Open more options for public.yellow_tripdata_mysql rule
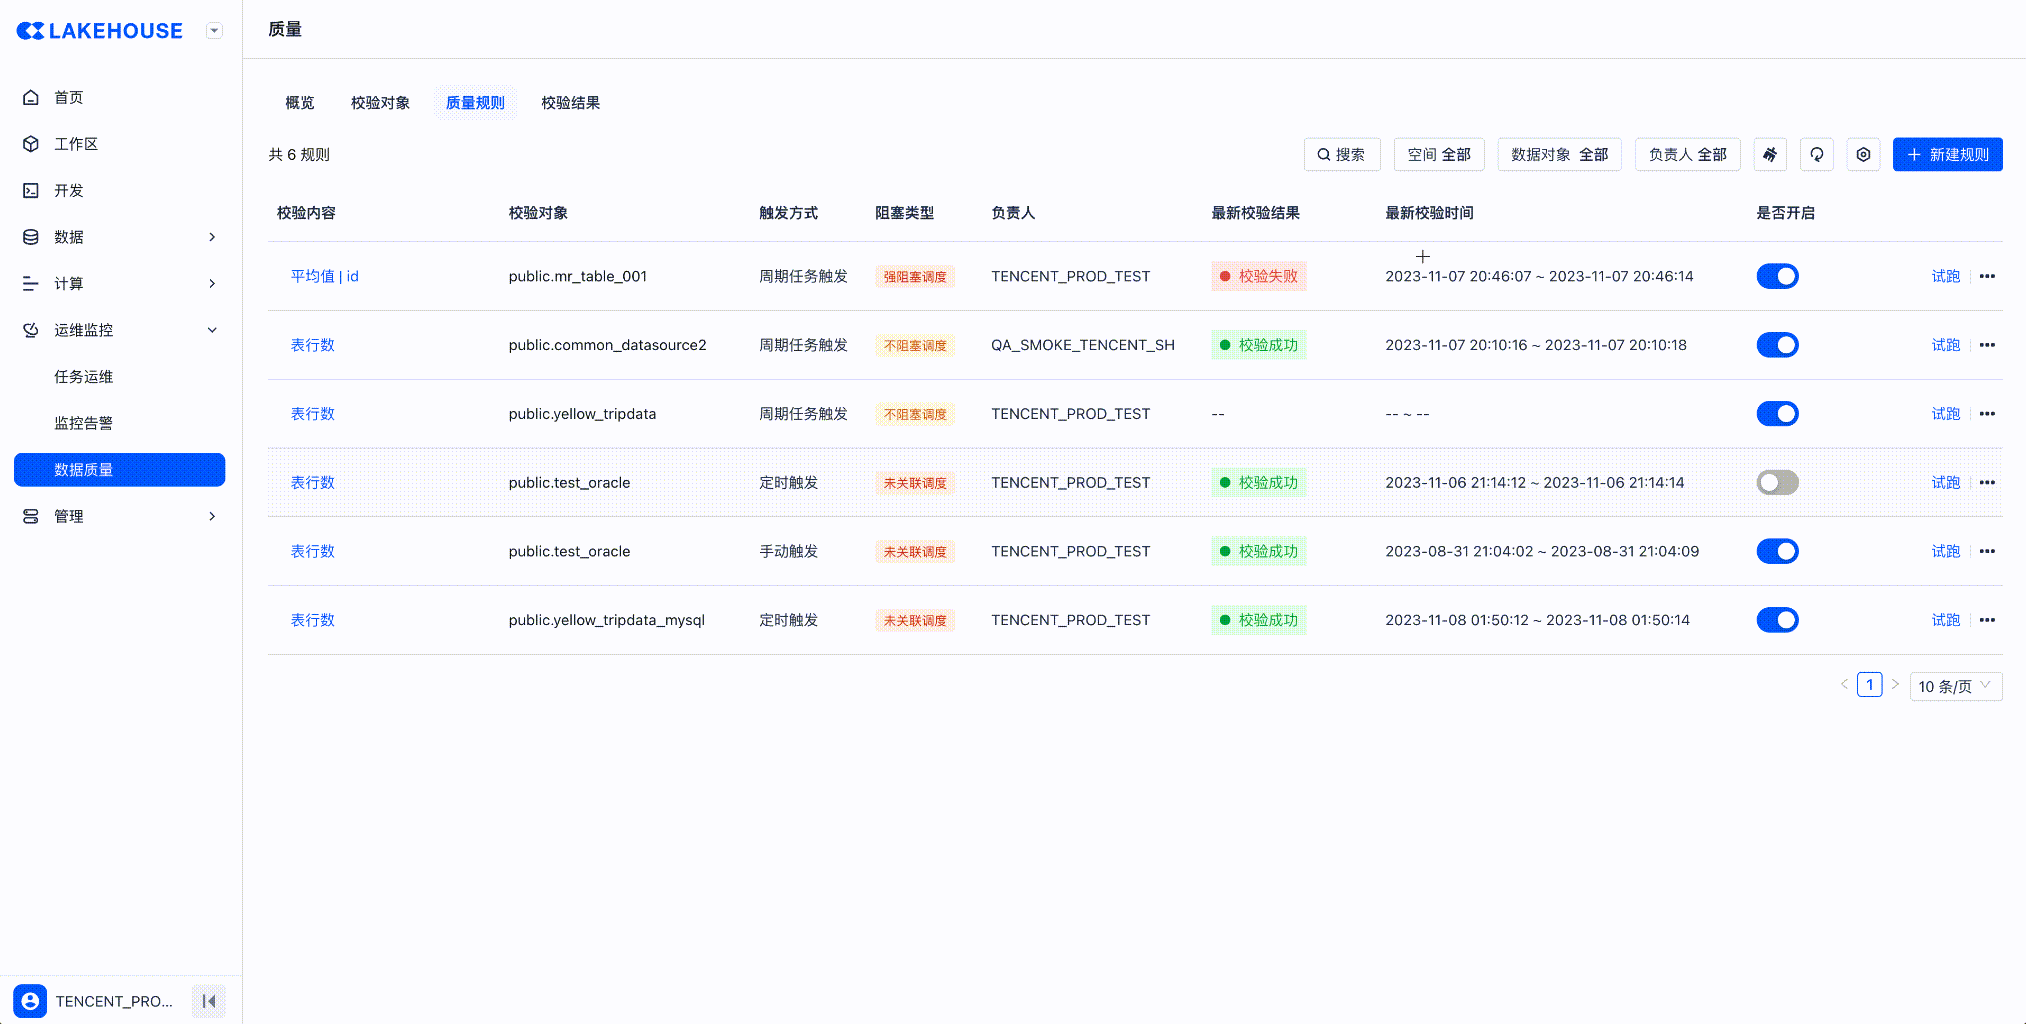 (1987, 621)
